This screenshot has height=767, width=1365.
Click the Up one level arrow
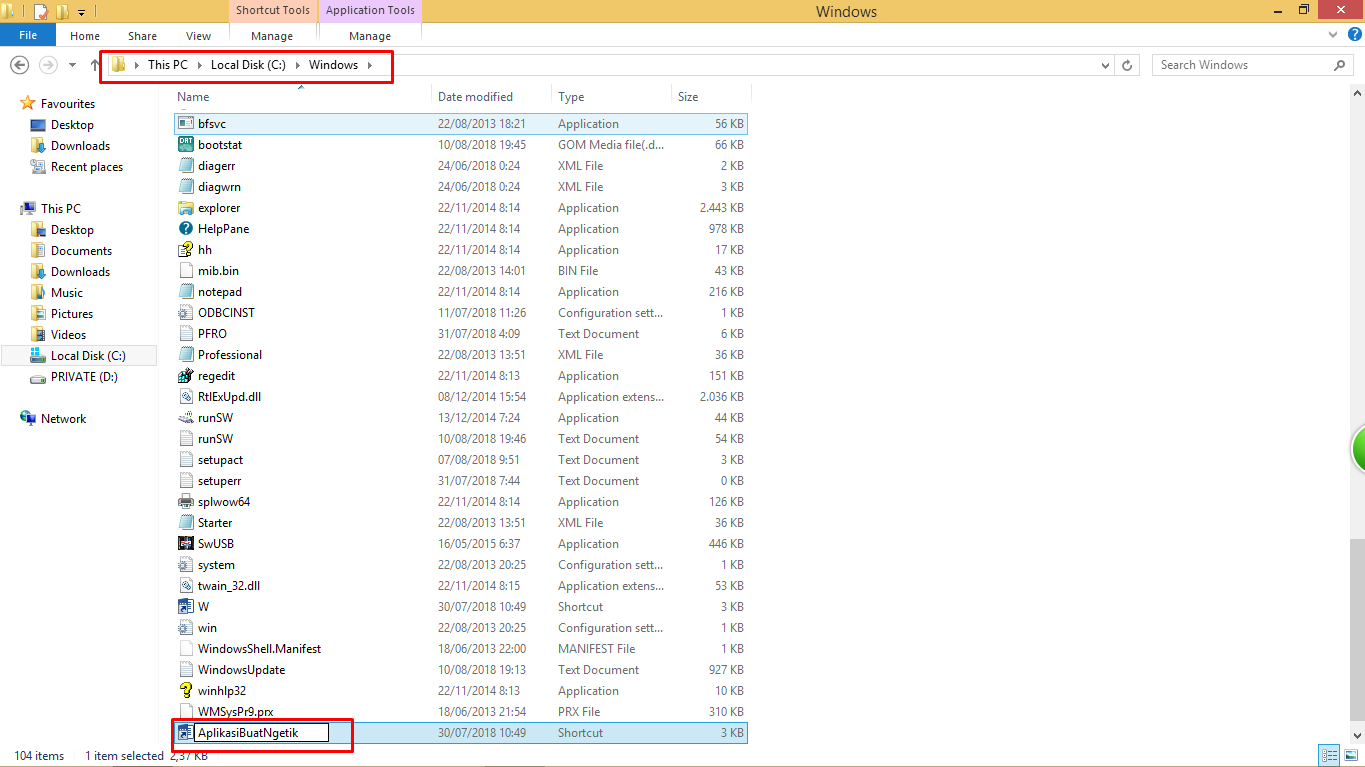pyautogui.click(x=95, y=65)
